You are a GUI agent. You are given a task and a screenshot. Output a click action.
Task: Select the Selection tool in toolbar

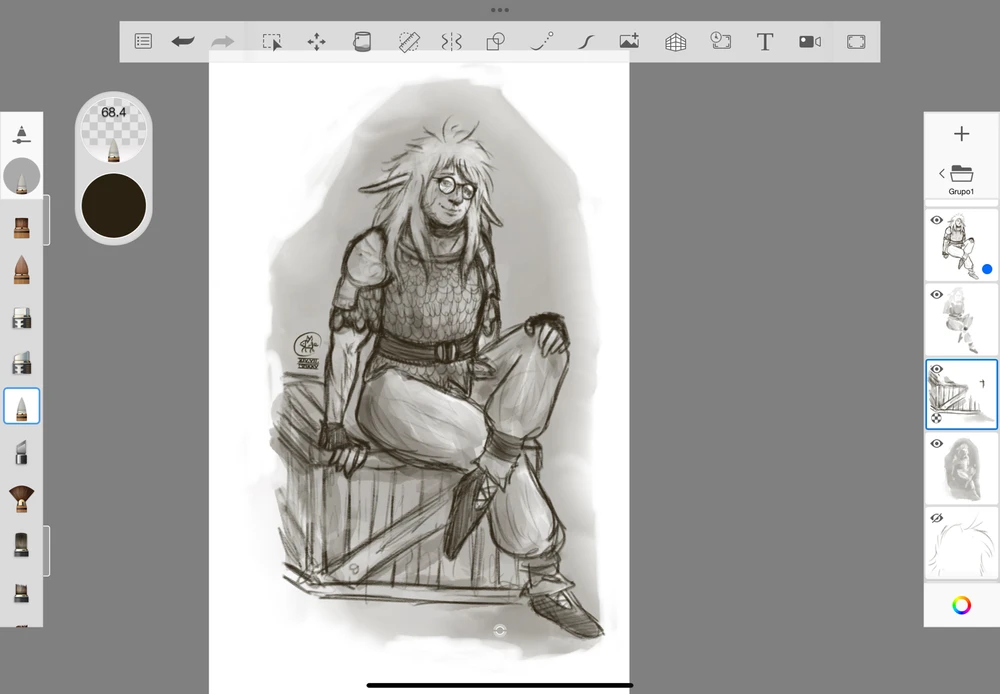click(272, 41)
